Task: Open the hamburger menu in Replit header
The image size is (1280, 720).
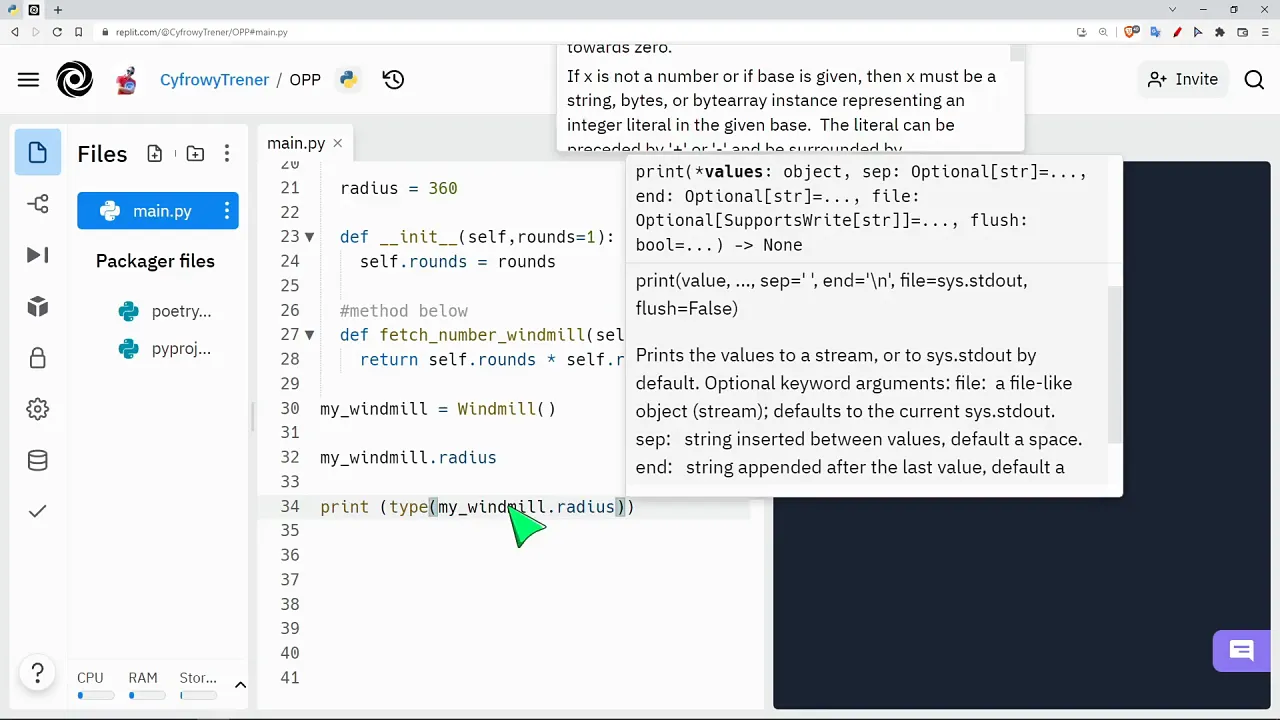Action: point(28,80)
